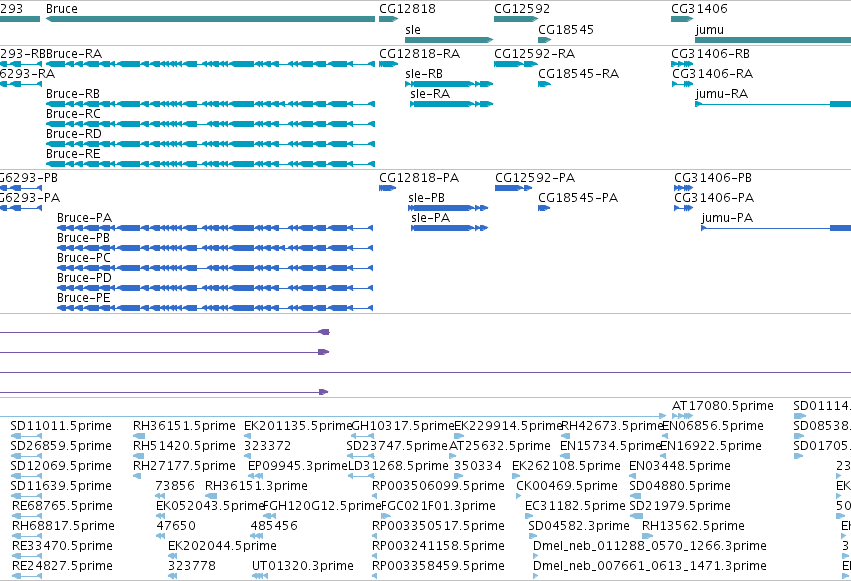
Task: Select the Bruce-PD protein label
Action: (x=84, y=278)
